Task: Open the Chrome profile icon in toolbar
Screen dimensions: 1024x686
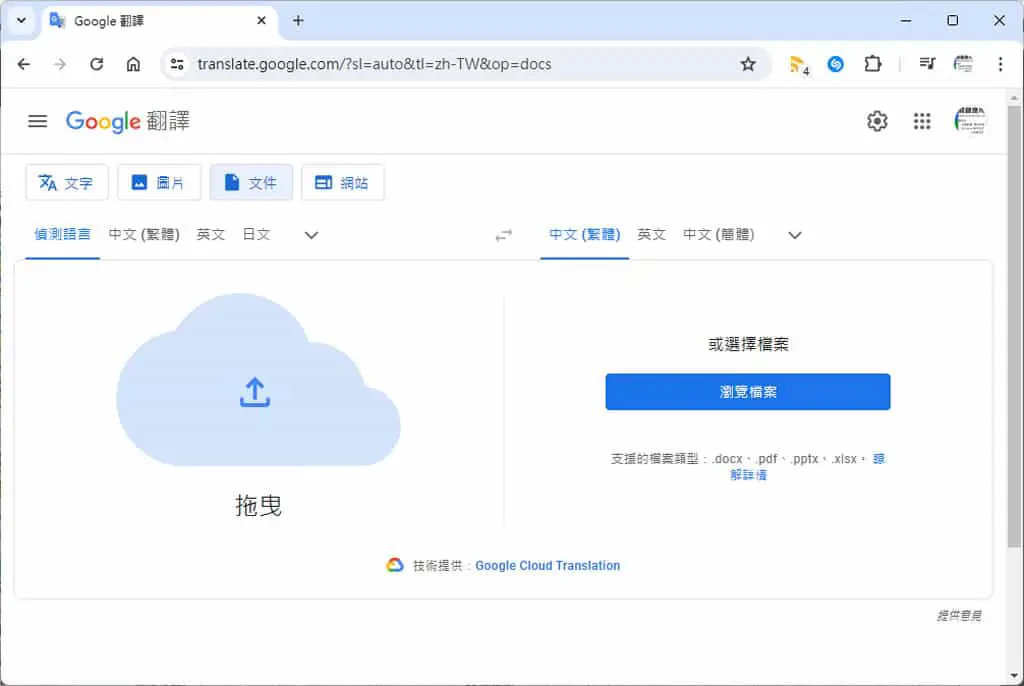Action: pos(963,64)
